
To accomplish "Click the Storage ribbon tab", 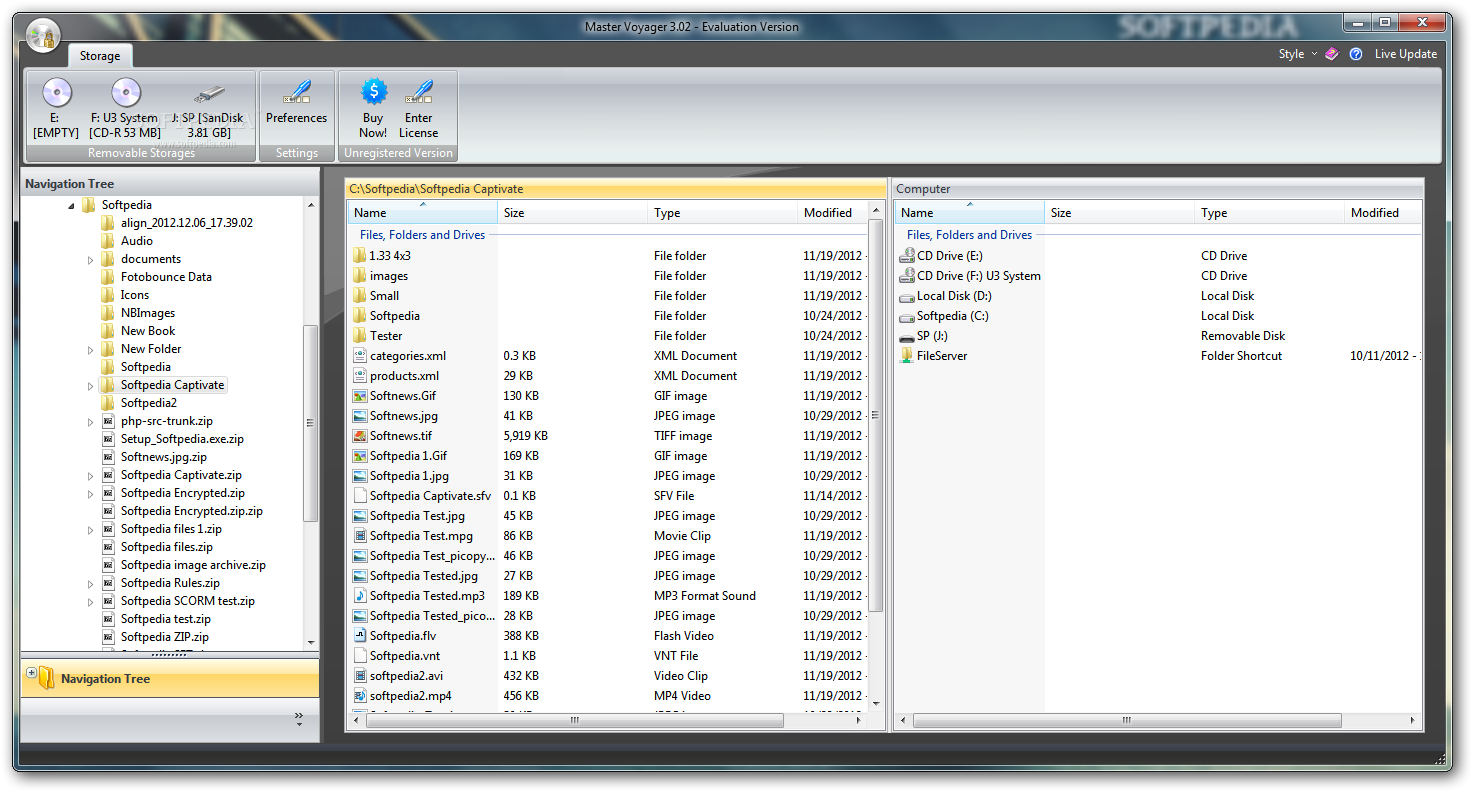I will pos(100,56).
